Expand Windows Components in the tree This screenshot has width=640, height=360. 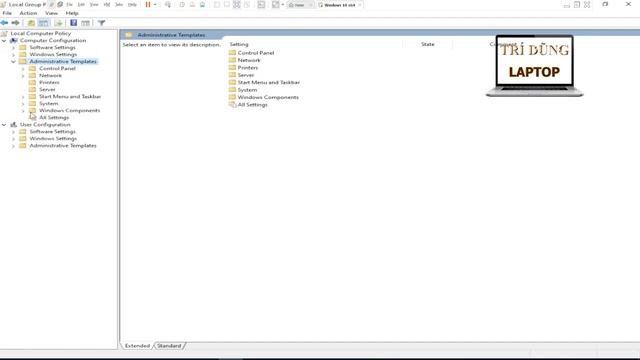pos(23,111)
